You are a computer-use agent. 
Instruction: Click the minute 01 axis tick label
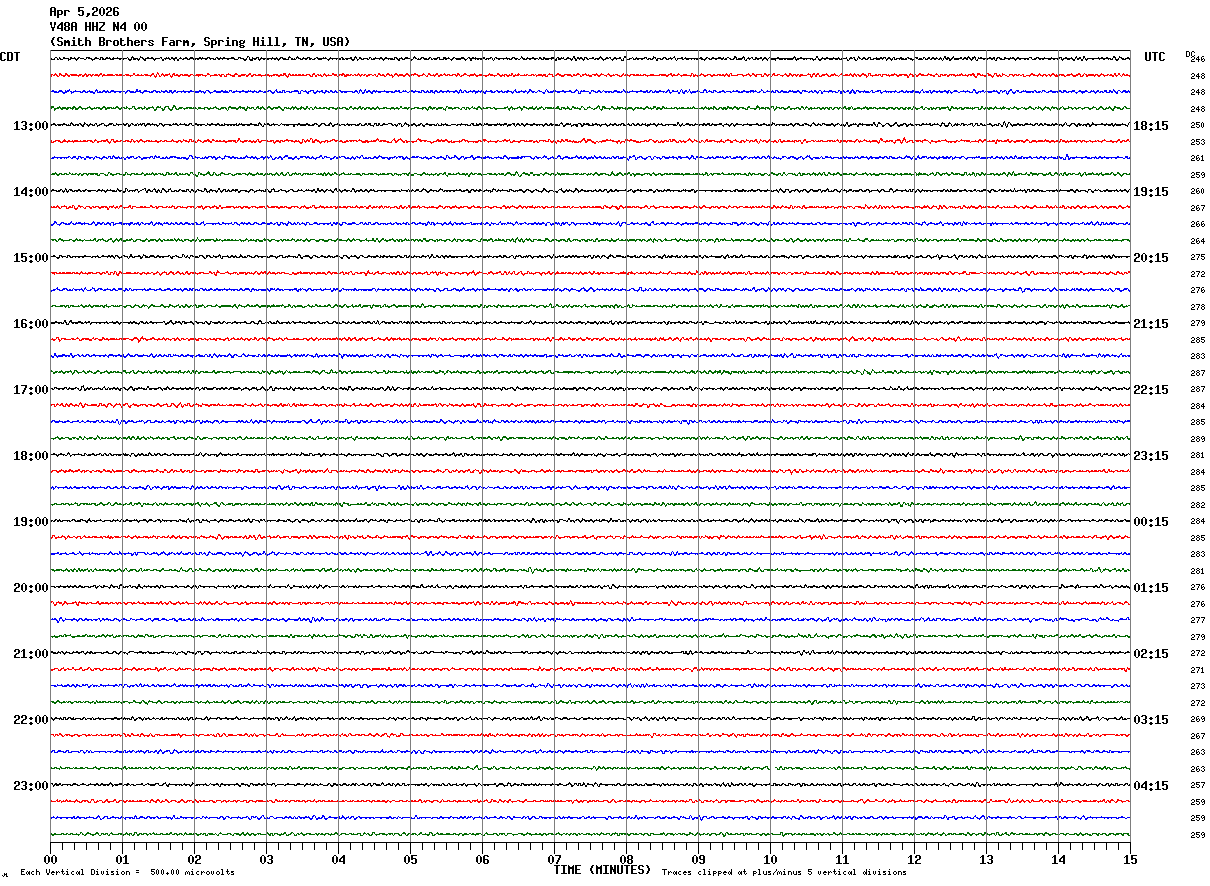coord(123,859)
